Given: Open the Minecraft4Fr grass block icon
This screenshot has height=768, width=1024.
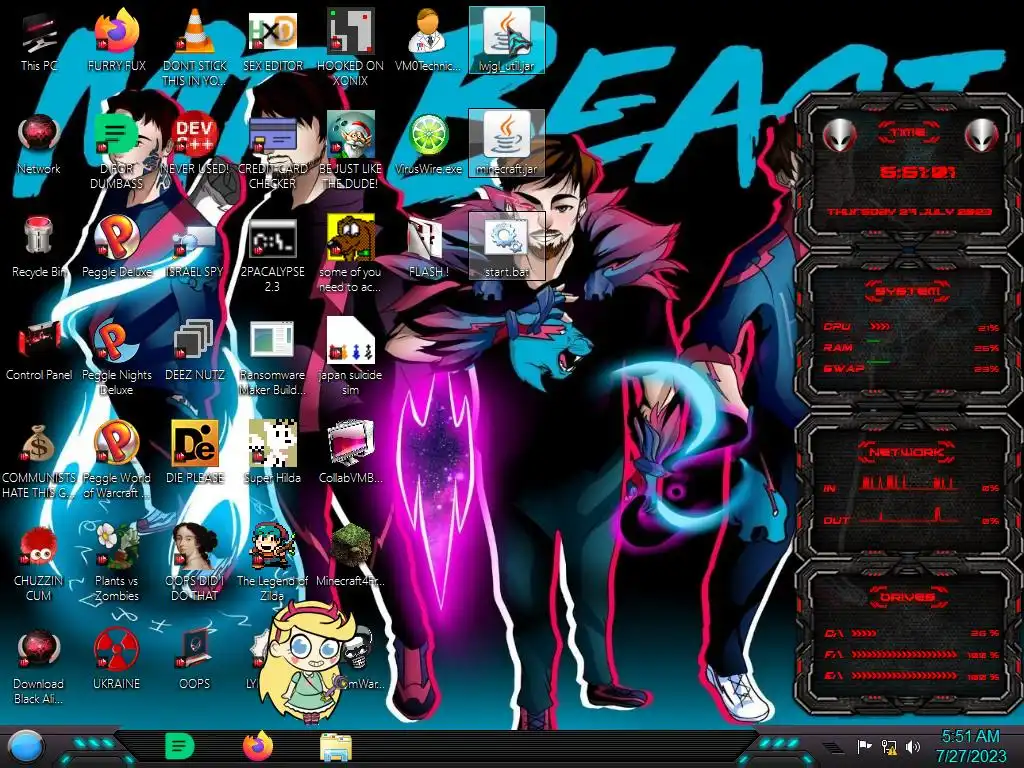Looking at the screenshot, I should click(x=350, y=555).
